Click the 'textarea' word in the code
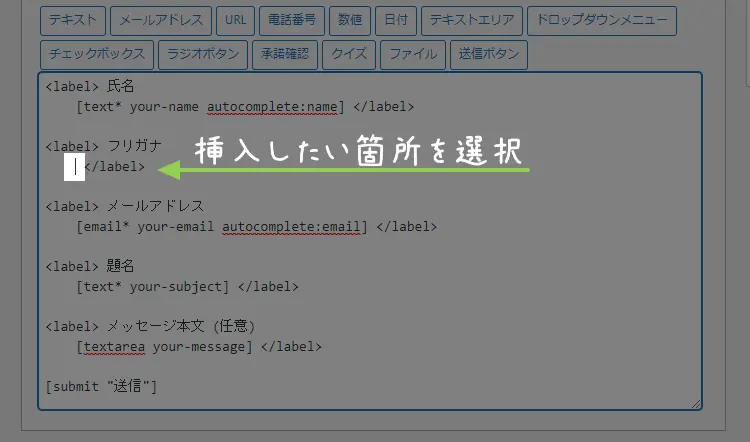 coord(114,347)
